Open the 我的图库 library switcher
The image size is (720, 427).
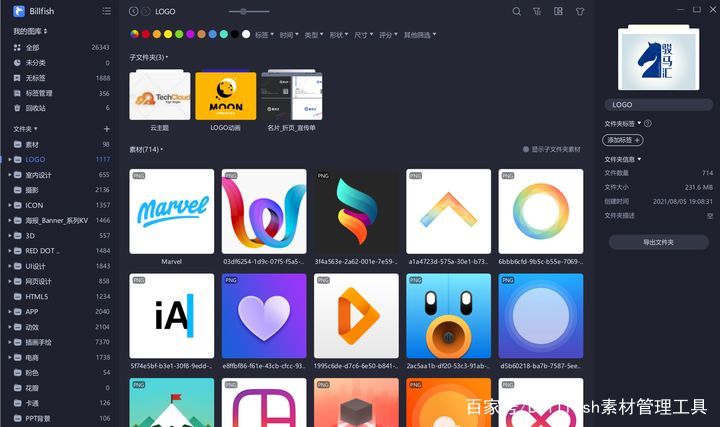(30, 31)
